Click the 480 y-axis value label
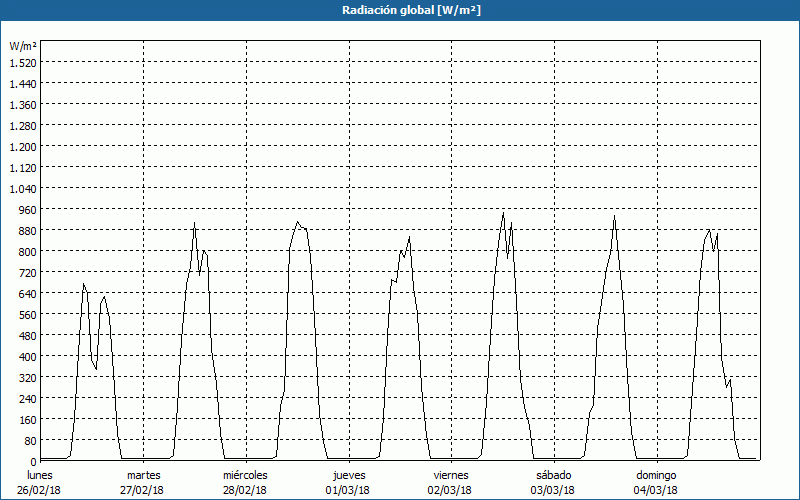This screenshot has height=500, width=800. coord(26,335)
